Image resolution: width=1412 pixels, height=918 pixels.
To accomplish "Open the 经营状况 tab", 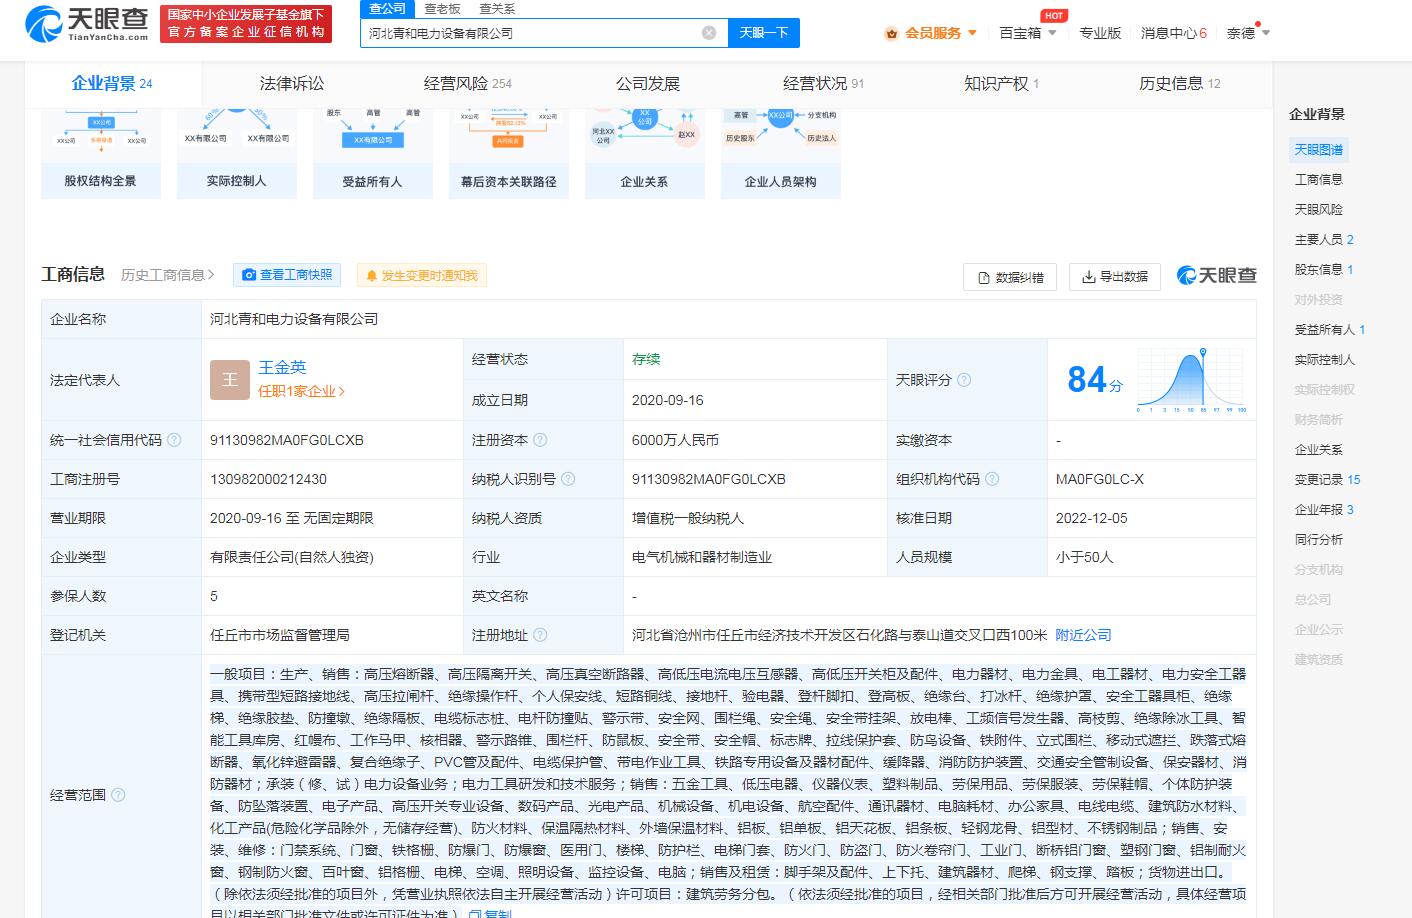I will (x=823, y=84).
